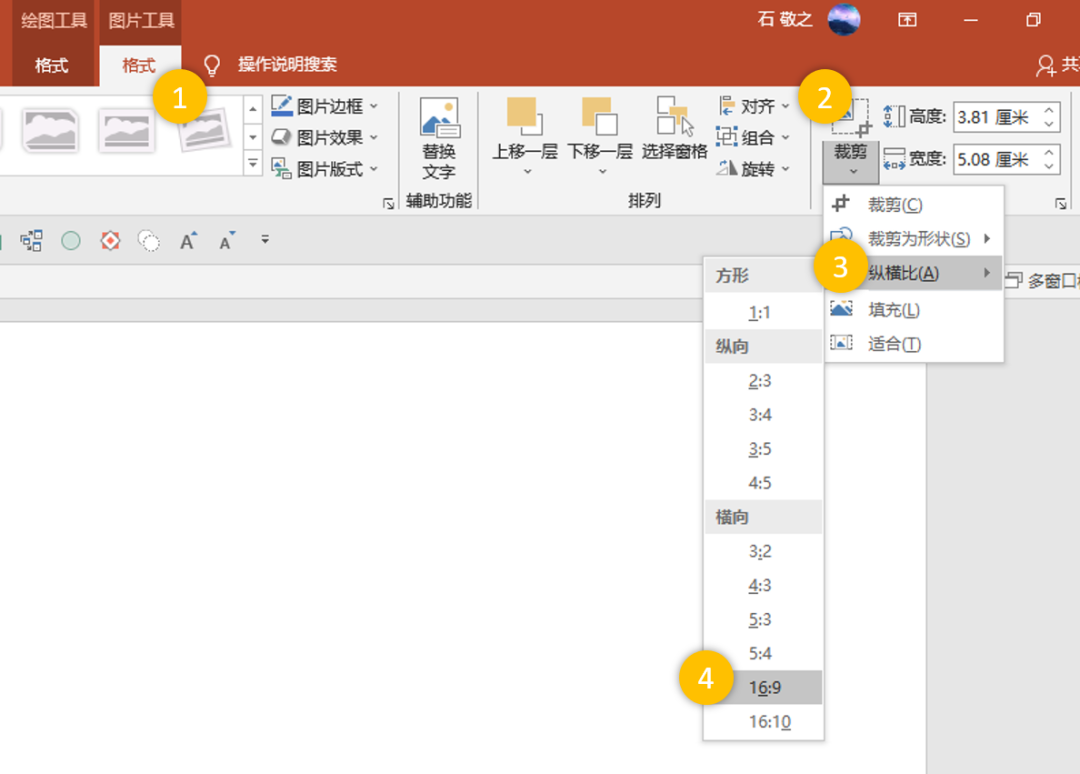Image resolution: width=1080 pixels, height=774 pixels.
Task: Select 2:3 portrait aspect ratio
Action: [x=764, y=381]
